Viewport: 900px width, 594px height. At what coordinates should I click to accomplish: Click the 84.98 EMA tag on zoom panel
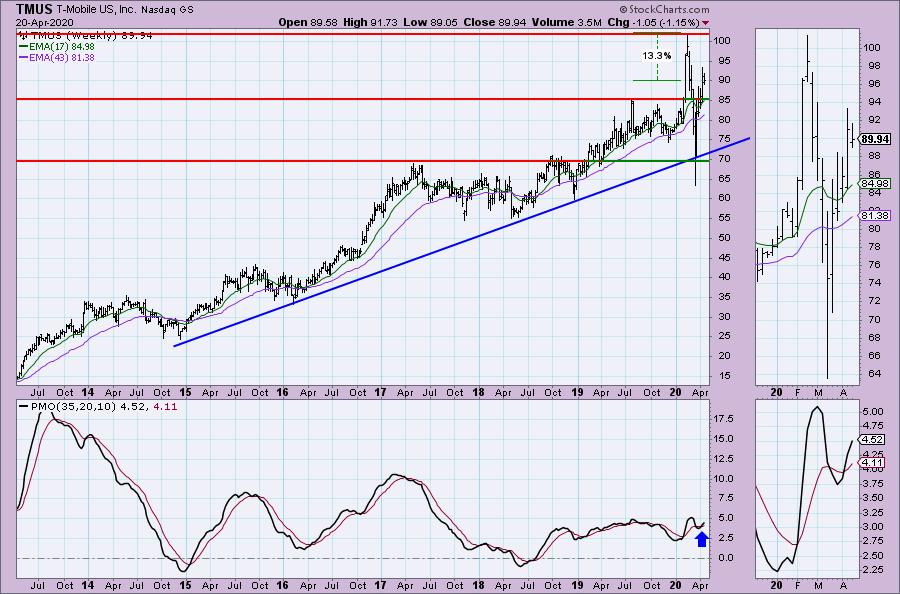pyautogui.click(x=875, y=184)
